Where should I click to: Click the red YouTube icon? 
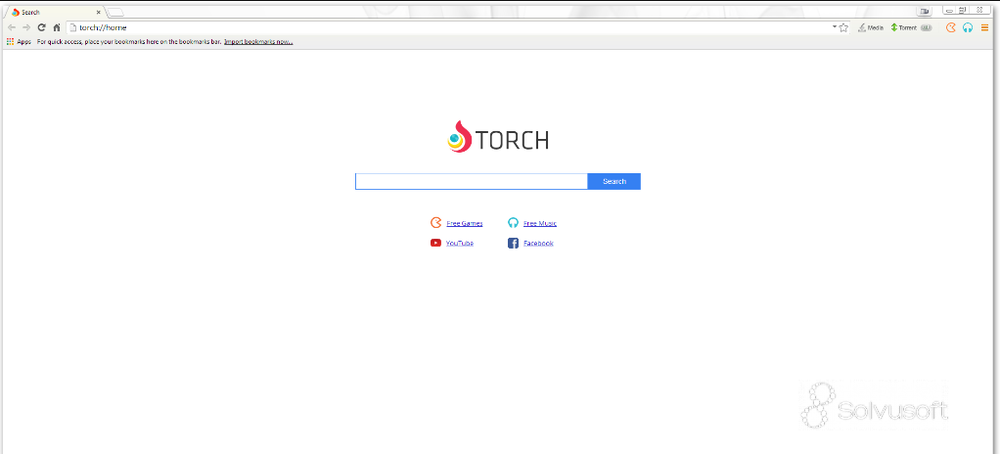pos(436,243)
